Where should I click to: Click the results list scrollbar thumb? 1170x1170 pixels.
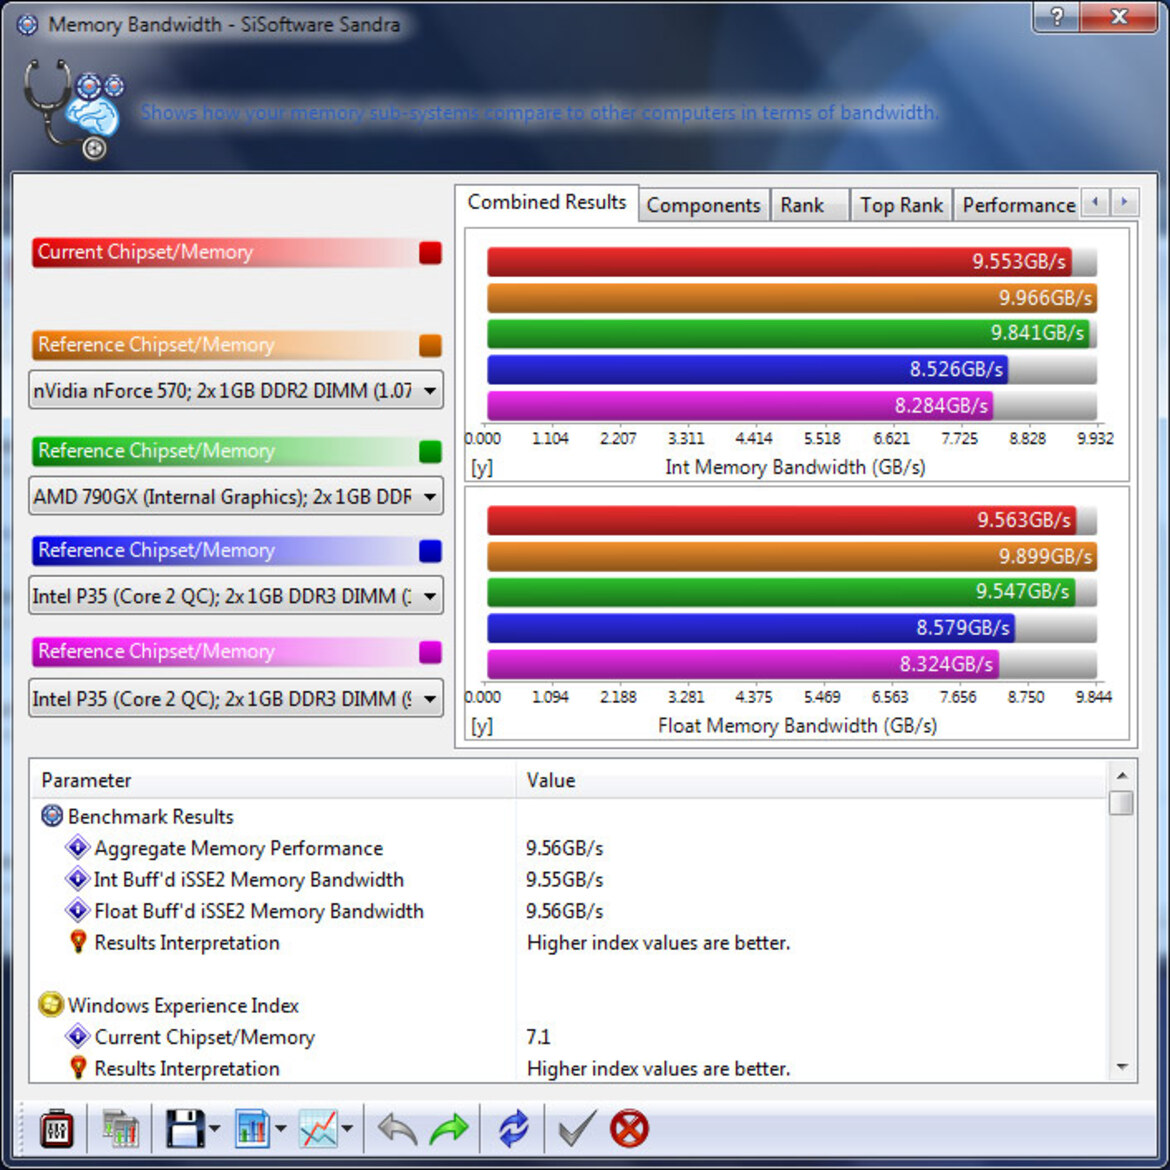pyautogui.click(x=1121, y=803)
